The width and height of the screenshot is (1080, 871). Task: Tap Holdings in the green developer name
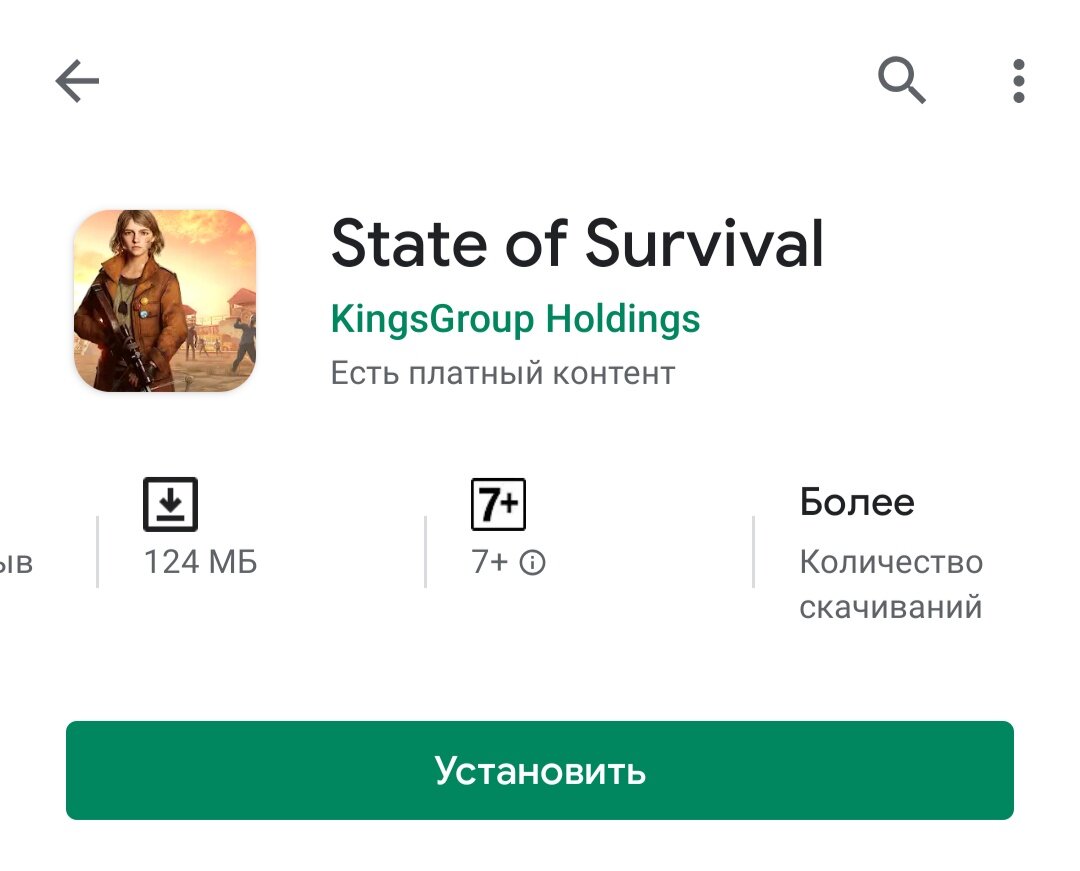623,319
